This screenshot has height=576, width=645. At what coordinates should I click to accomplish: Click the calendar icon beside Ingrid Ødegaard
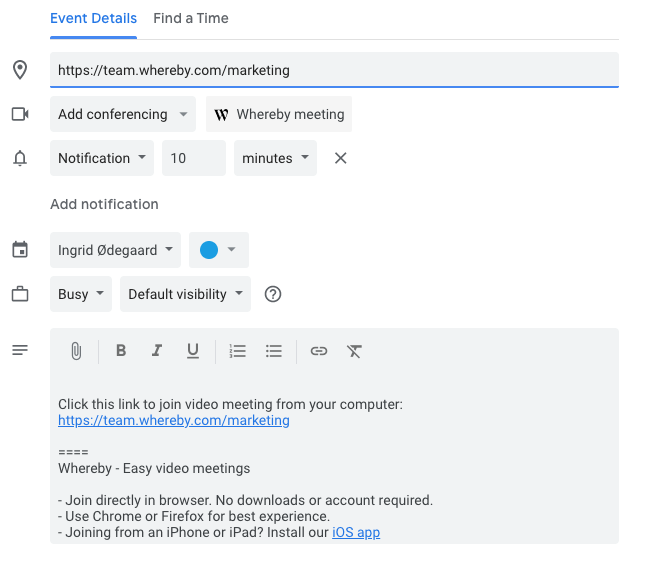20,250
